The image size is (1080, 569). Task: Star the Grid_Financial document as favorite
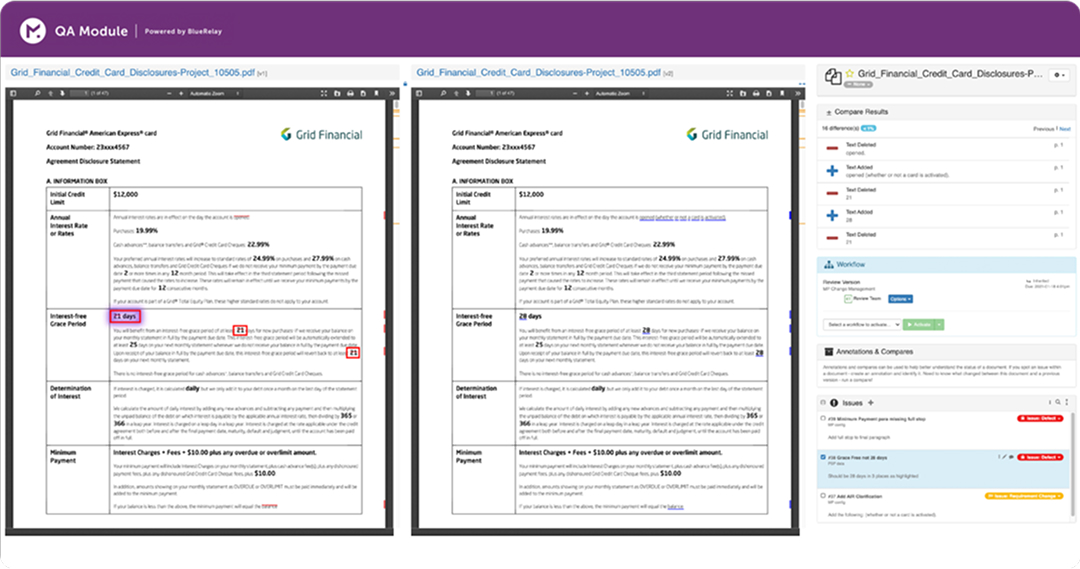coord(850,73)
